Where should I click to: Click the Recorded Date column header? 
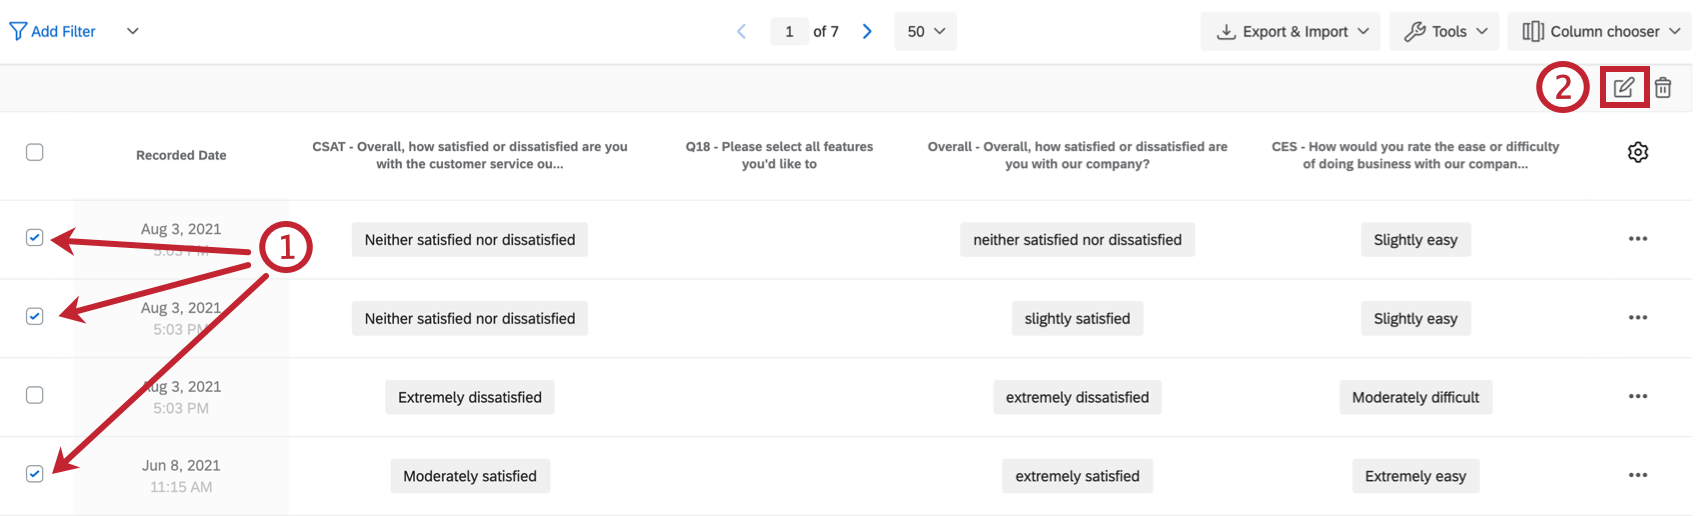point(181,155)
